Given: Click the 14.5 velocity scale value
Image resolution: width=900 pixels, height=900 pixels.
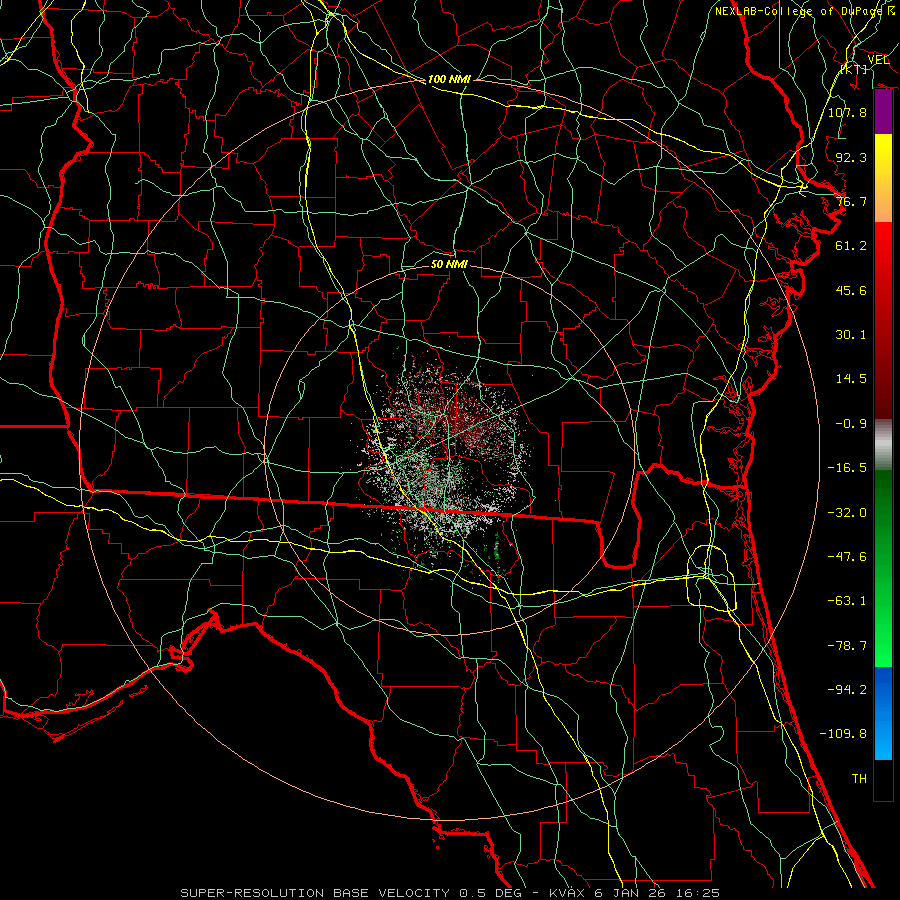Looking at the screenshot, I should point(851,379).
